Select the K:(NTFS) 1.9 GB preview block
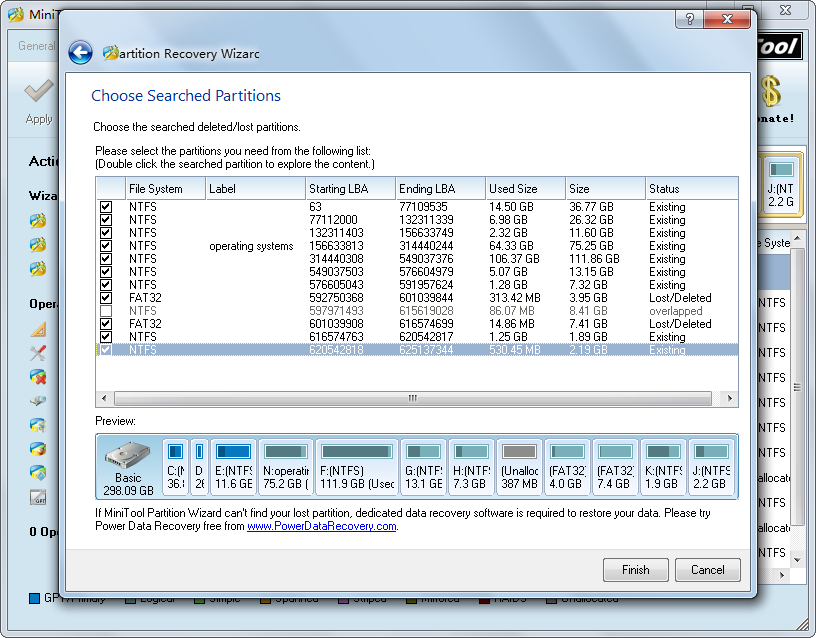The width and height of the screenshot is (816, 638). [x=663, y=466]
